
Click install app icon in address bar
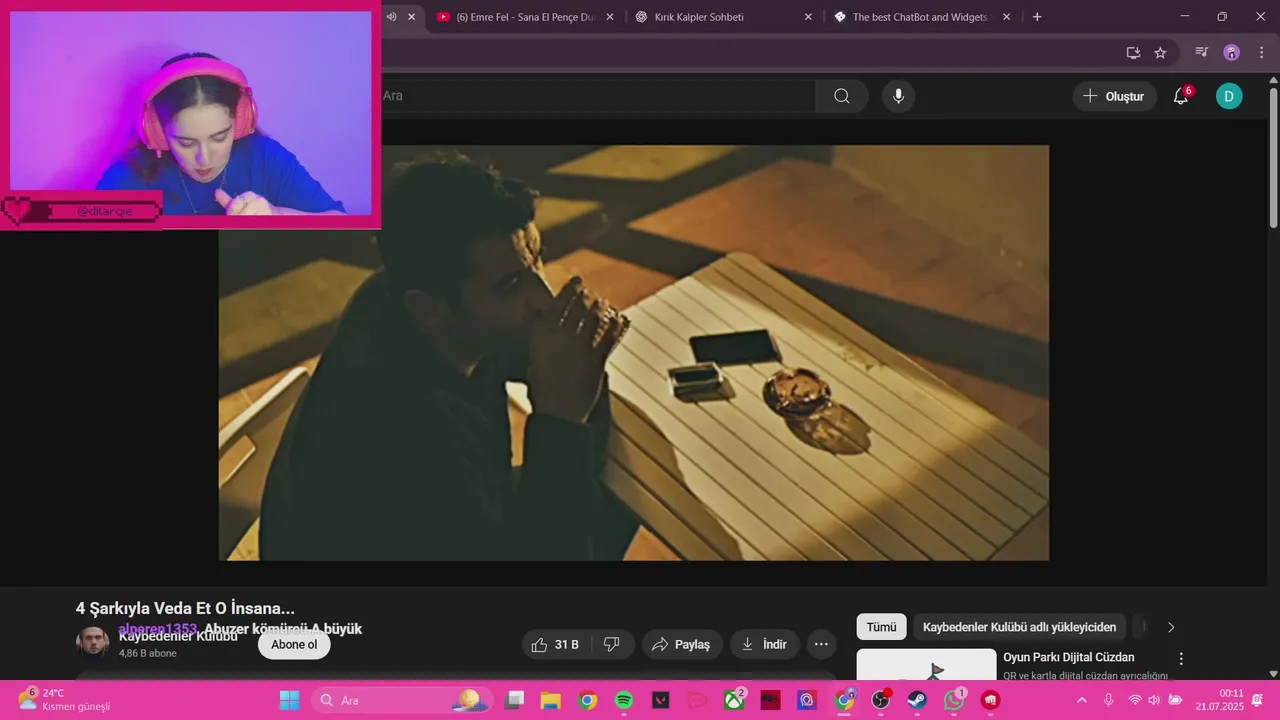(1133, 53)
